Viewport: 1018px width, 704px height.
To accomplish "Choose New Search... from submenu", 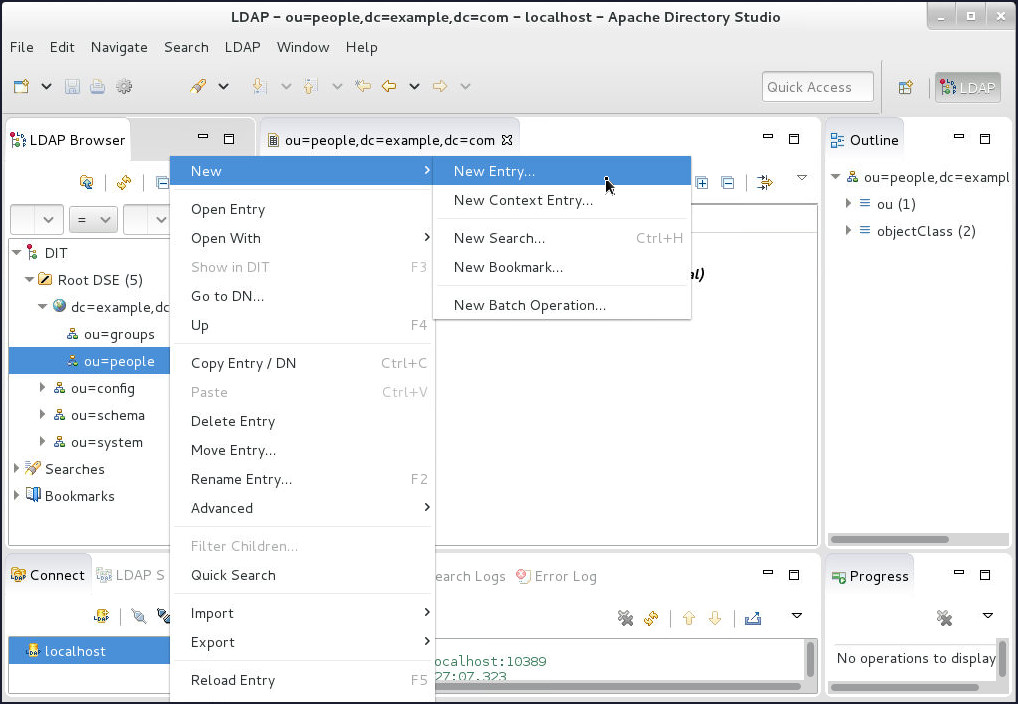I will point(562,238).
